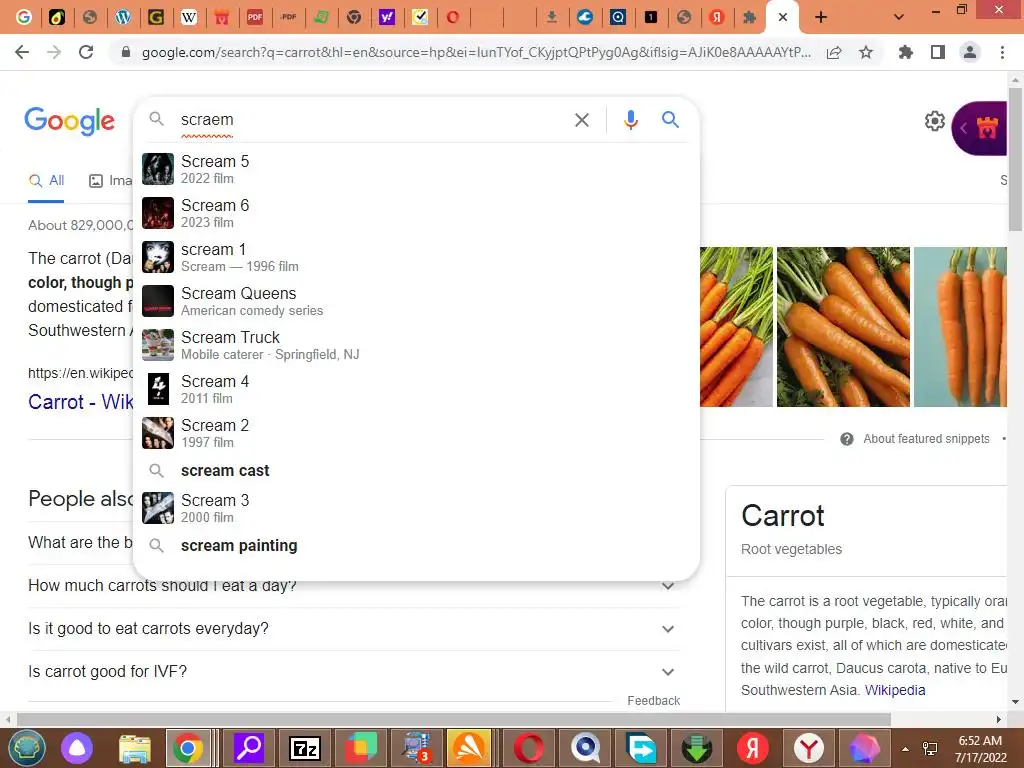Click the address bar URL

[x=476, y=52]
